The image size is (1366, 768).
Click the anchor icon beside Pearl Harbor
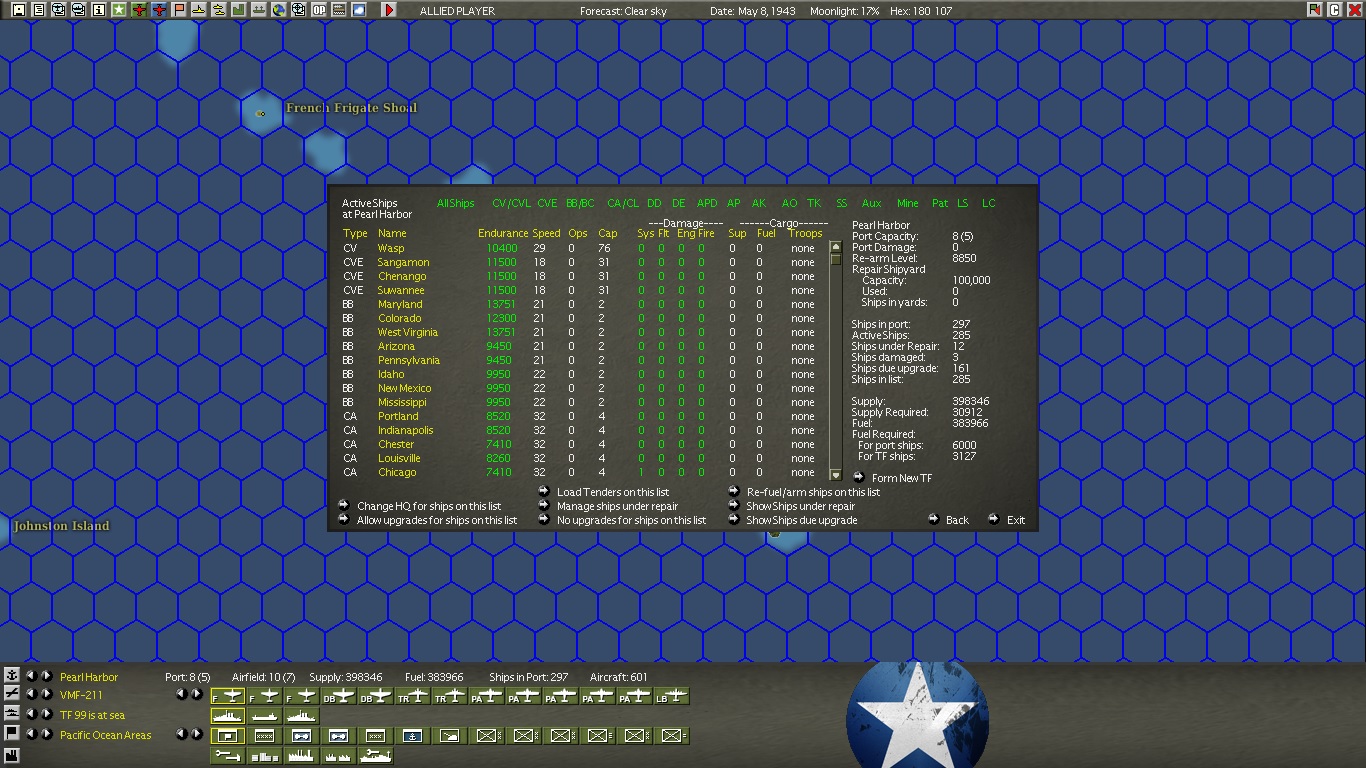tap(12, 676)
